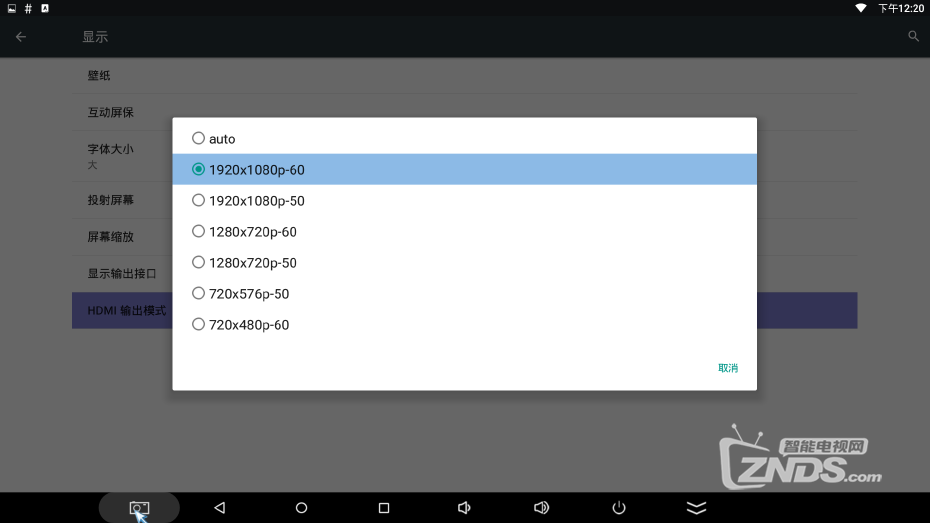Tap the circle Home navigation button
The height and width of the screenshot is (523, 930).
pos(301,508)
